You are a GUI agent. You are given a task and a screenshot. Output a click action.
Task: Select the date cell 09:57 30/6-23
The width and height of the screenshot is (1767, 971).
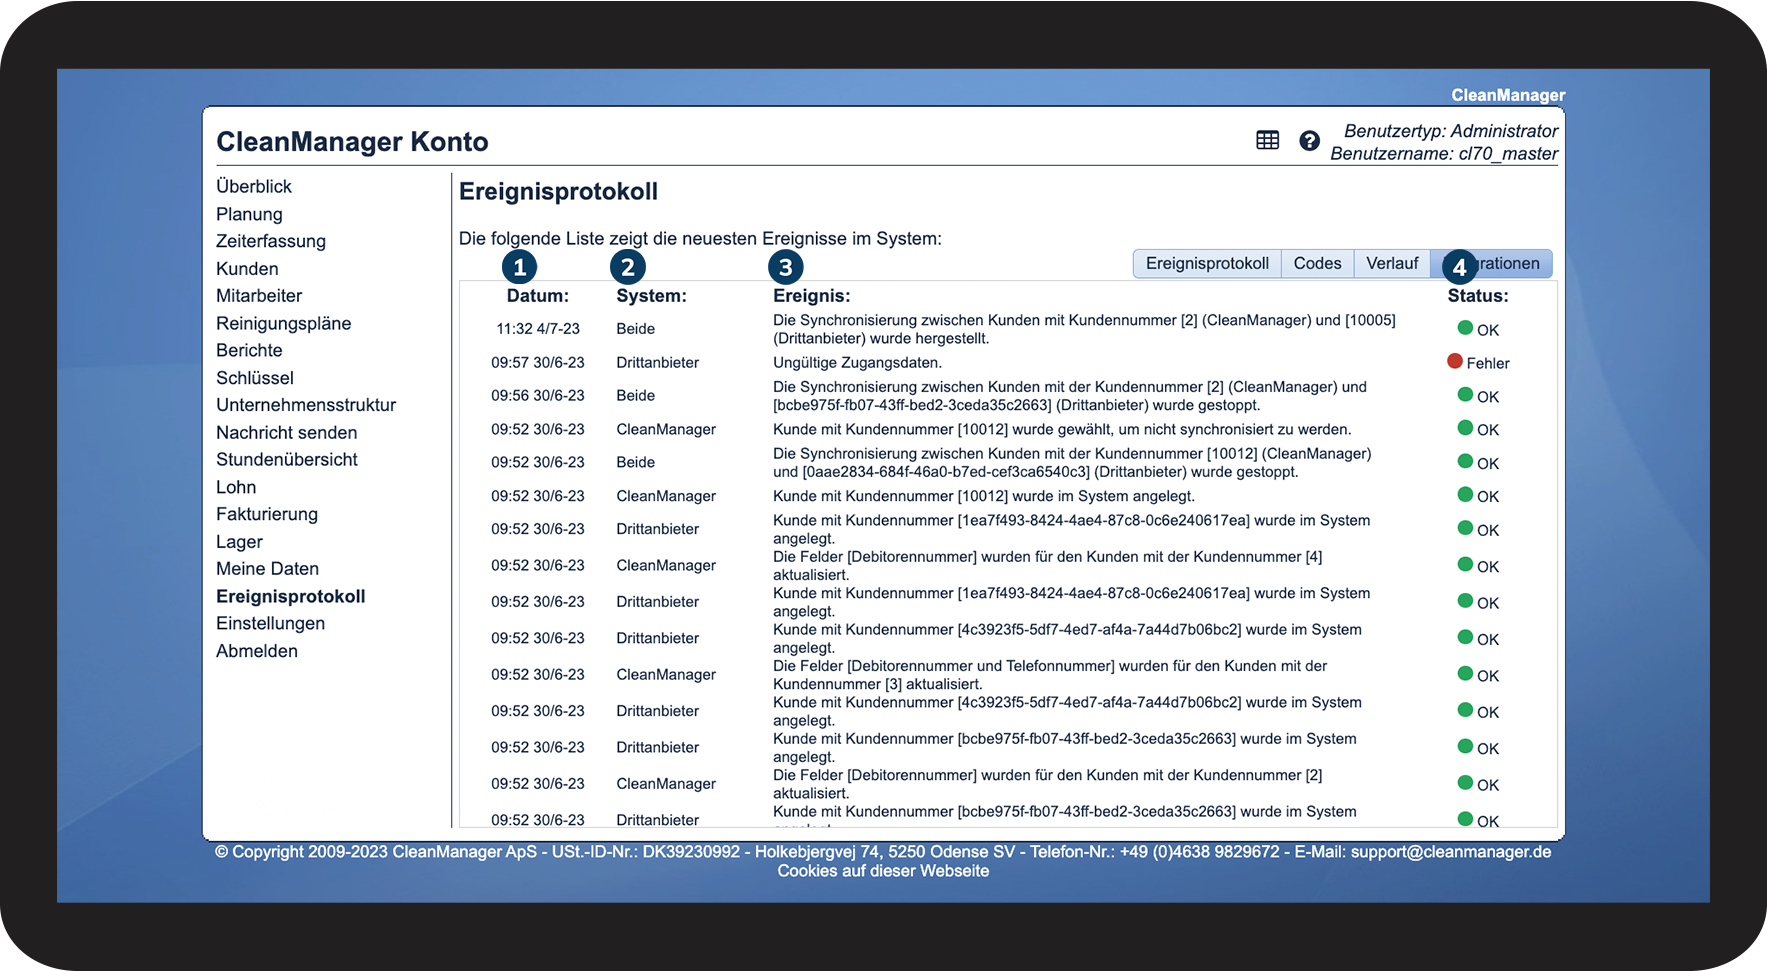[538, 362]
